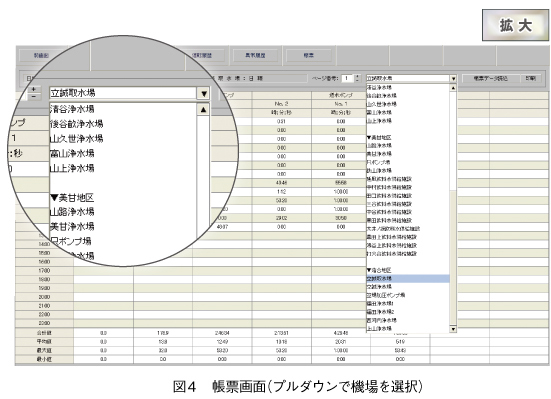Select 三谷飲料水供給施設 in the dropdown list
The height and width of the screenshot is (399, 551).
click(408, 204)
